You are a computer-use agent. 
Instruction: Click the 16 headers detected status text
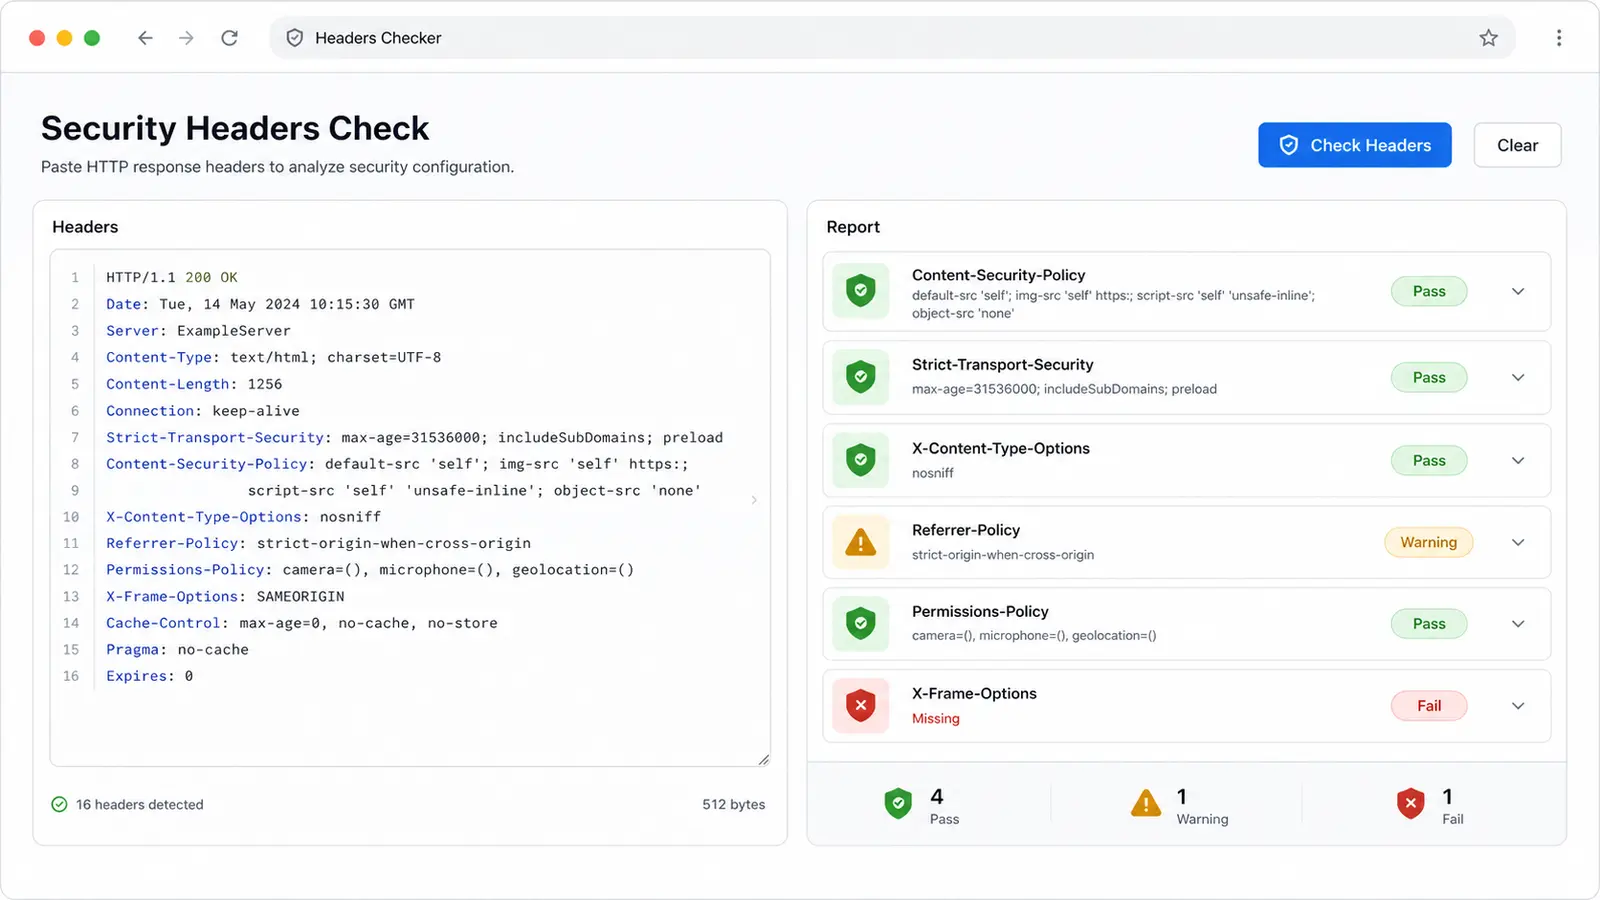tap(140, 804)
